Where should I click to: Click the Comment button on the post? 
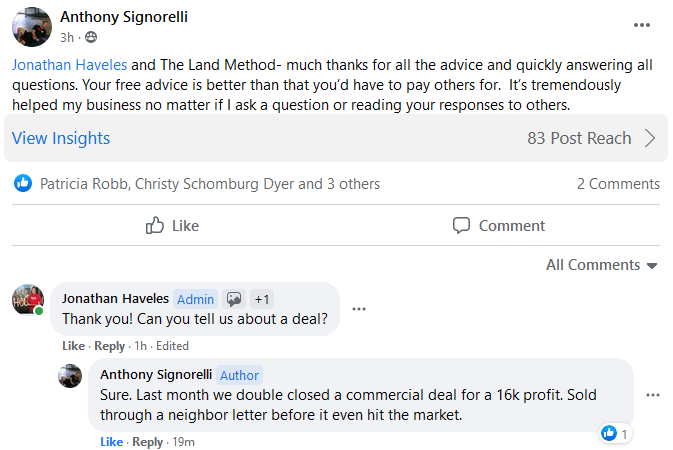(498, 225)
